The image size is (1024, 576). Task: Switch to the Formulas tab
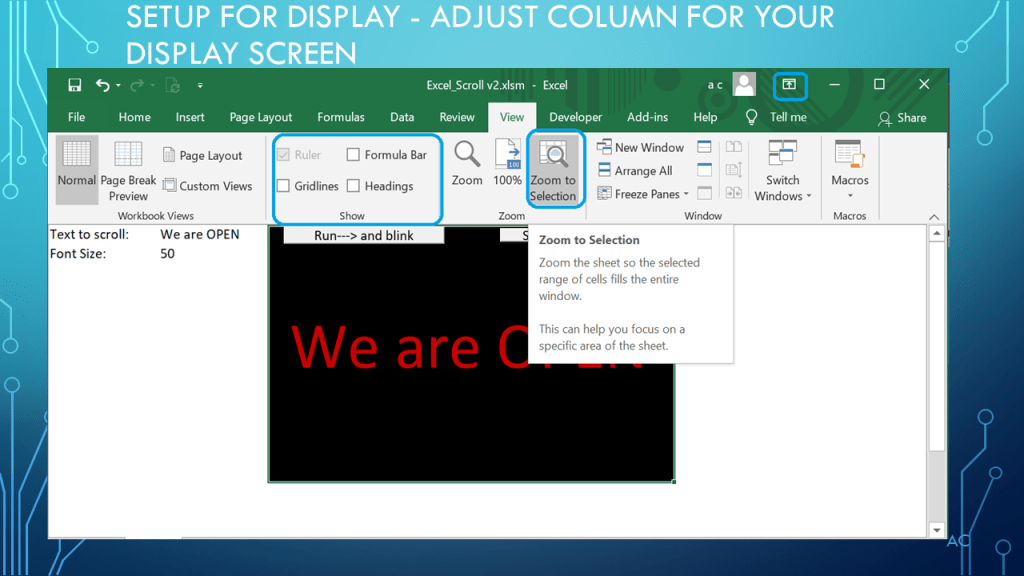341,117
